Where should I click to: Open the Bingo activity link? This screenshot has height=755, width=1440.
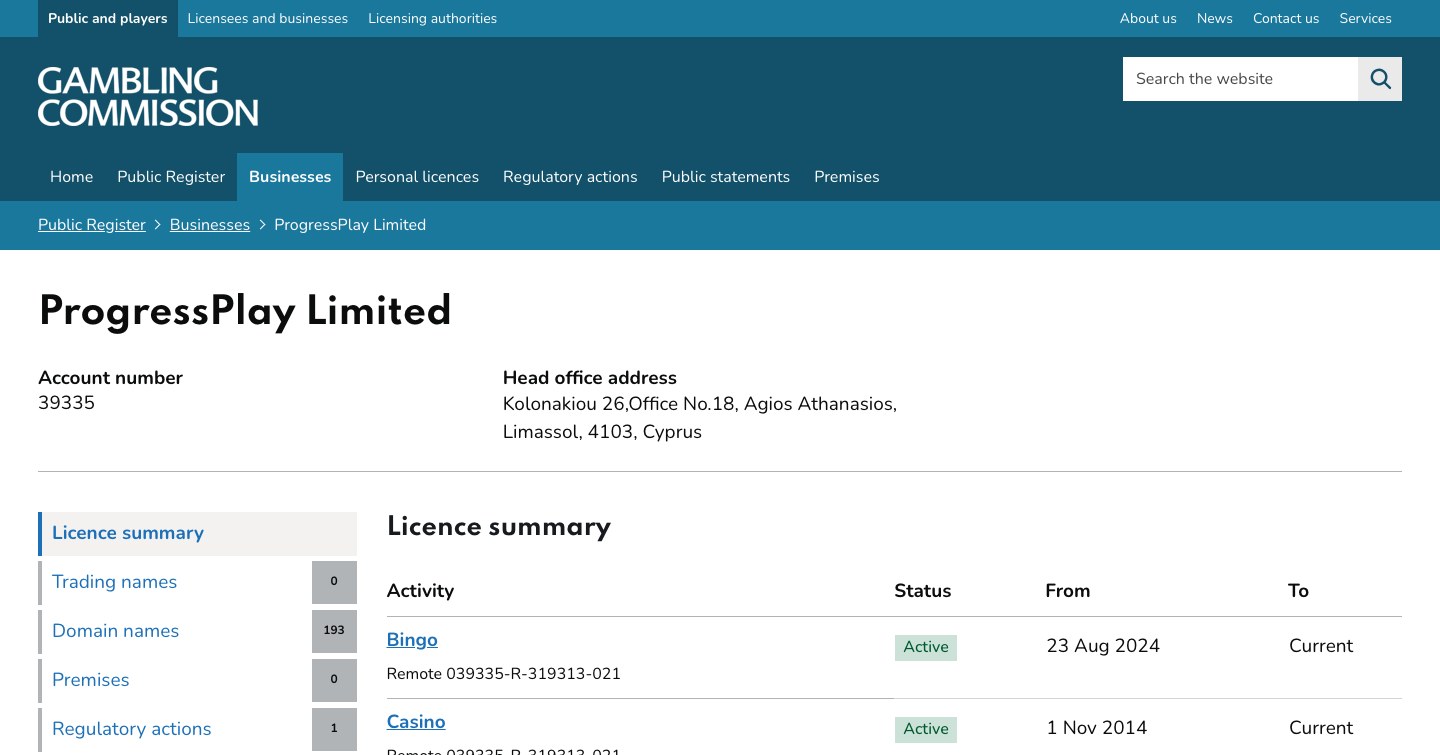pyautogui.click(x=412, y=640)
